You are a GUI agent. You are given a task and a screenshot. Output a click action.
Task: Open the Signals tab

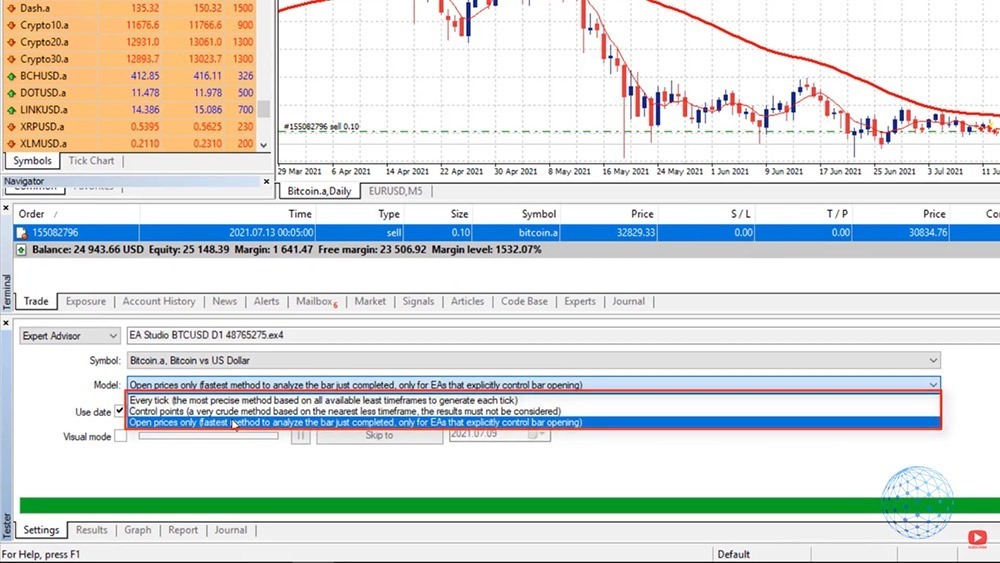pyautogui.click(x=418, y=301)
